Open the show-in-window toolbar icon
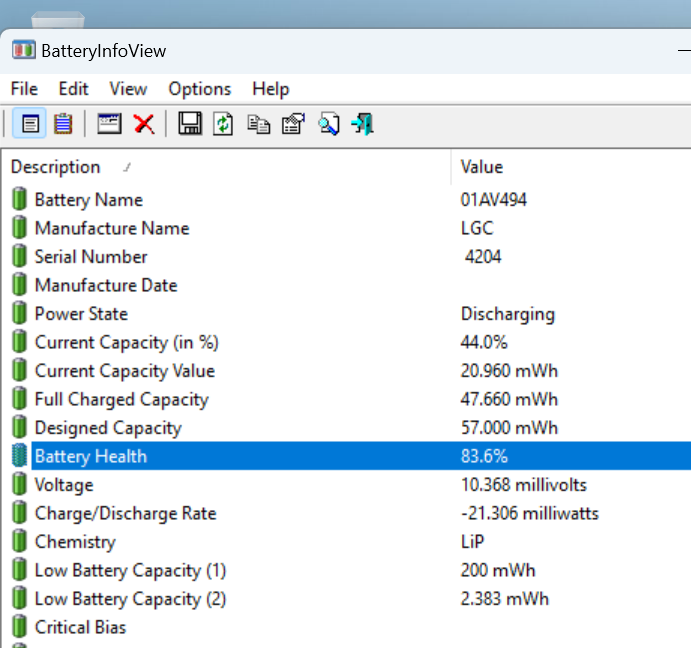The image size is (691, 648). click(x=109, y=124)
